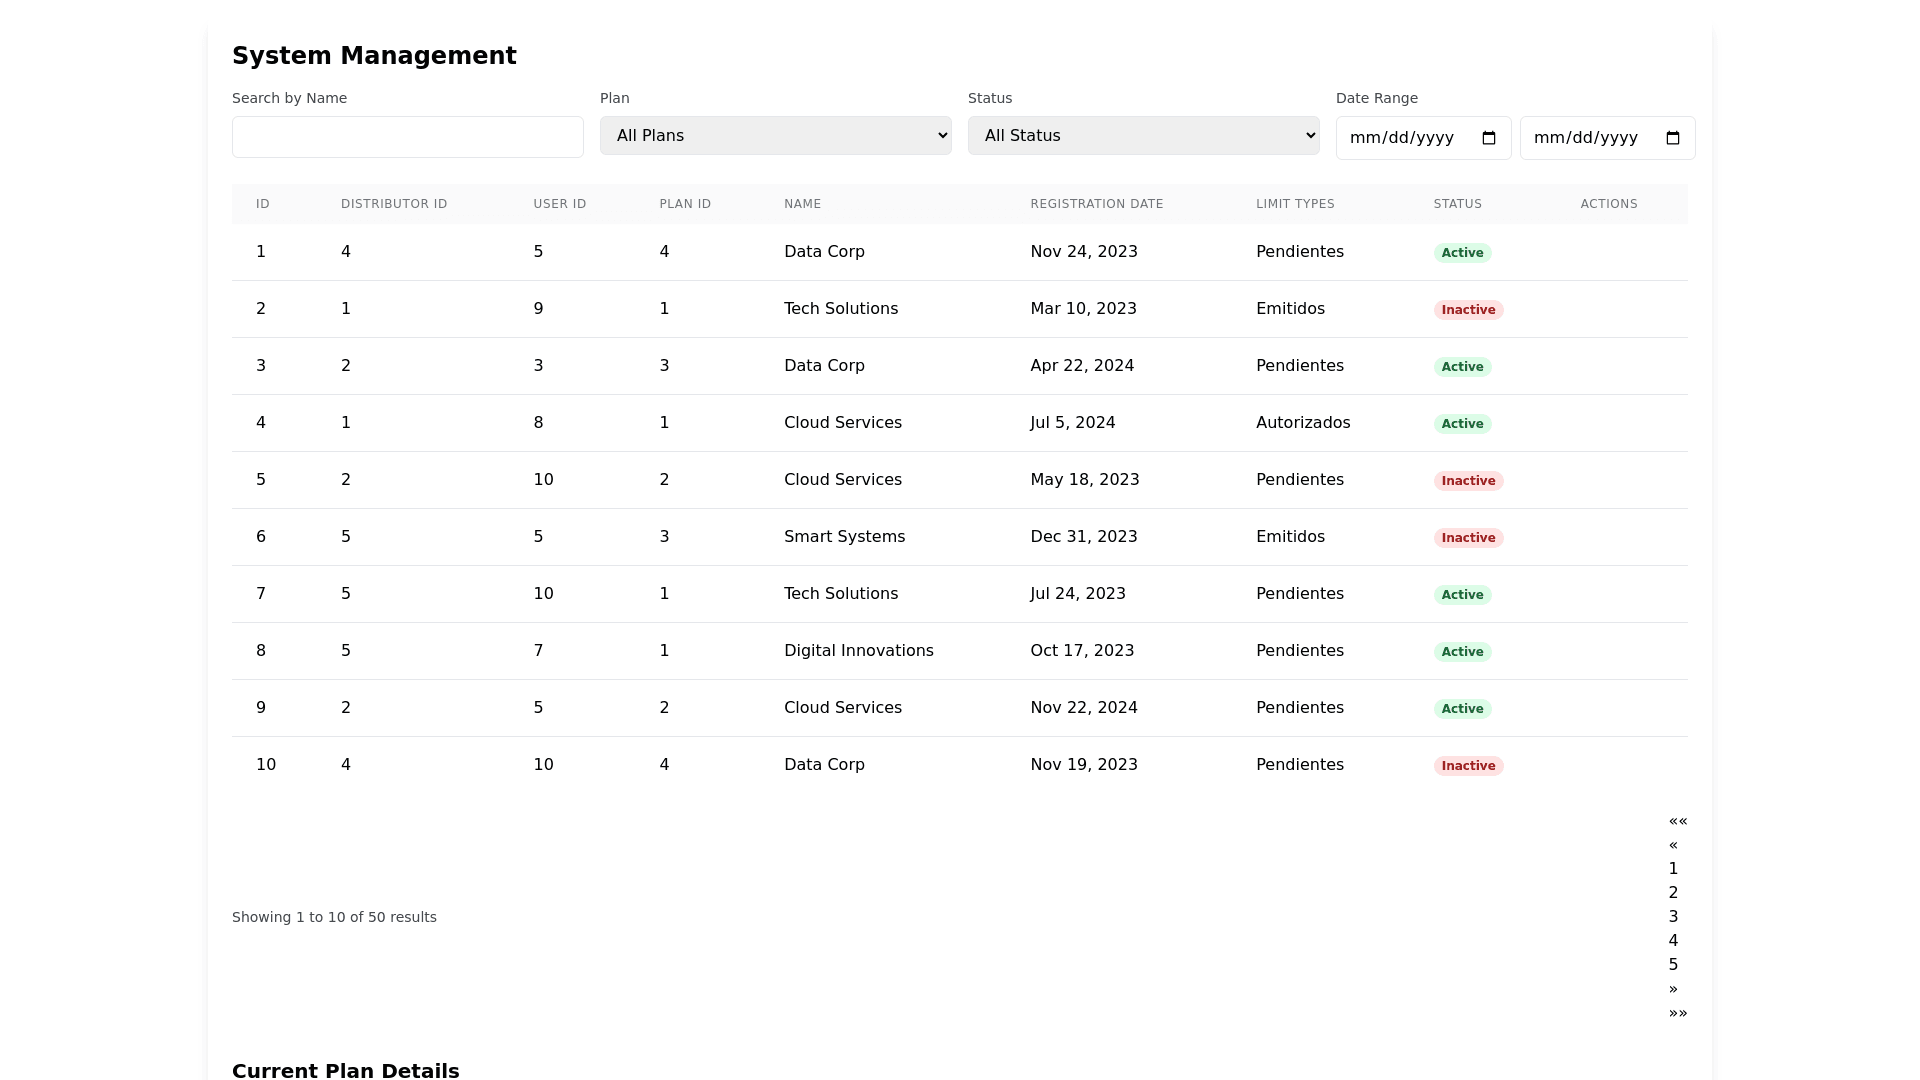
Task: Click the start date mm/dd/yyyy text
Action: 1400,138
